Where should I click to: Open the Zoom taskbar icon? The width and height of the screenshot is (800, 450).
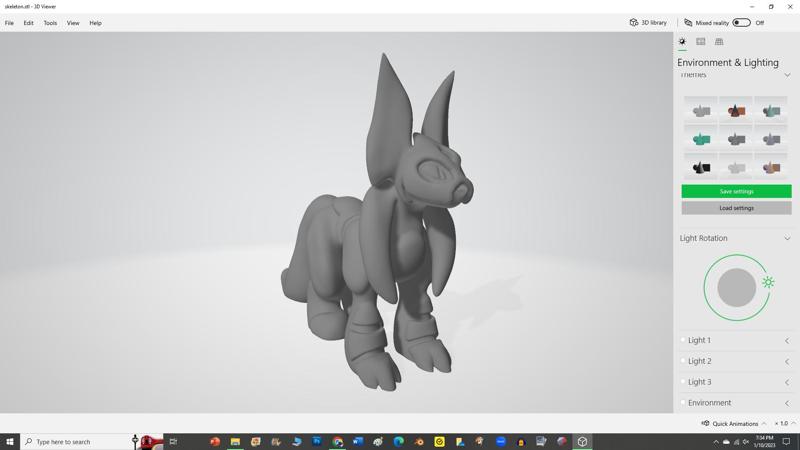501,441
